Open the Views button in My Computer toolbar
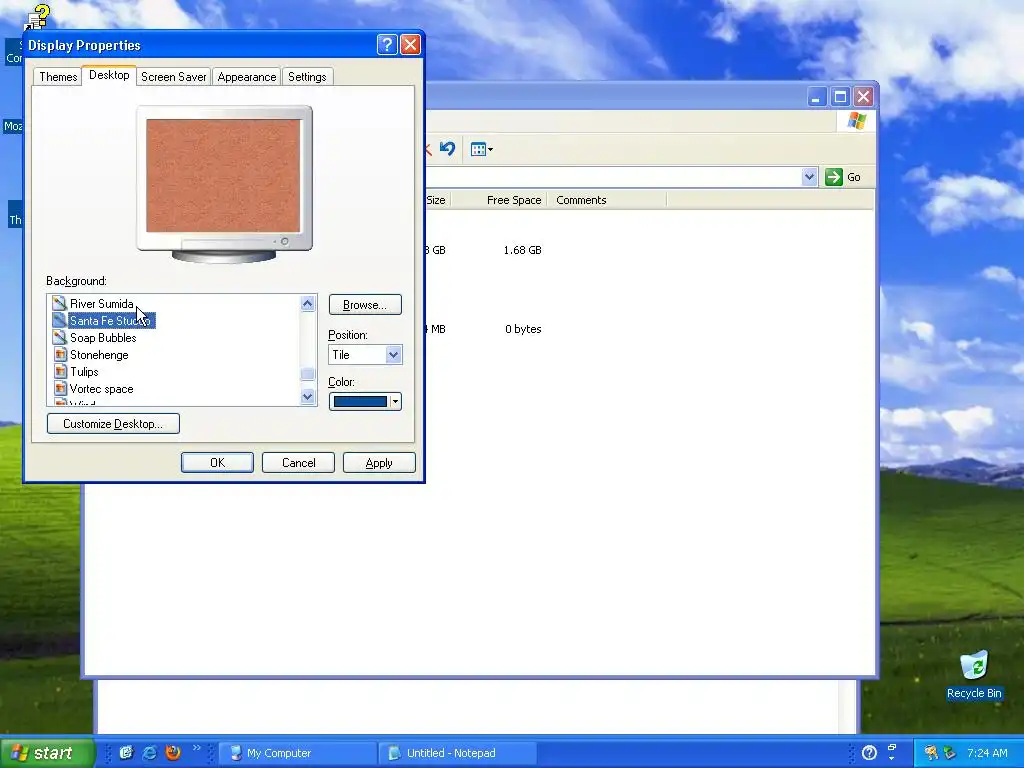The image size is (1024, 768). pyautogui.click(x=481, y=150)
